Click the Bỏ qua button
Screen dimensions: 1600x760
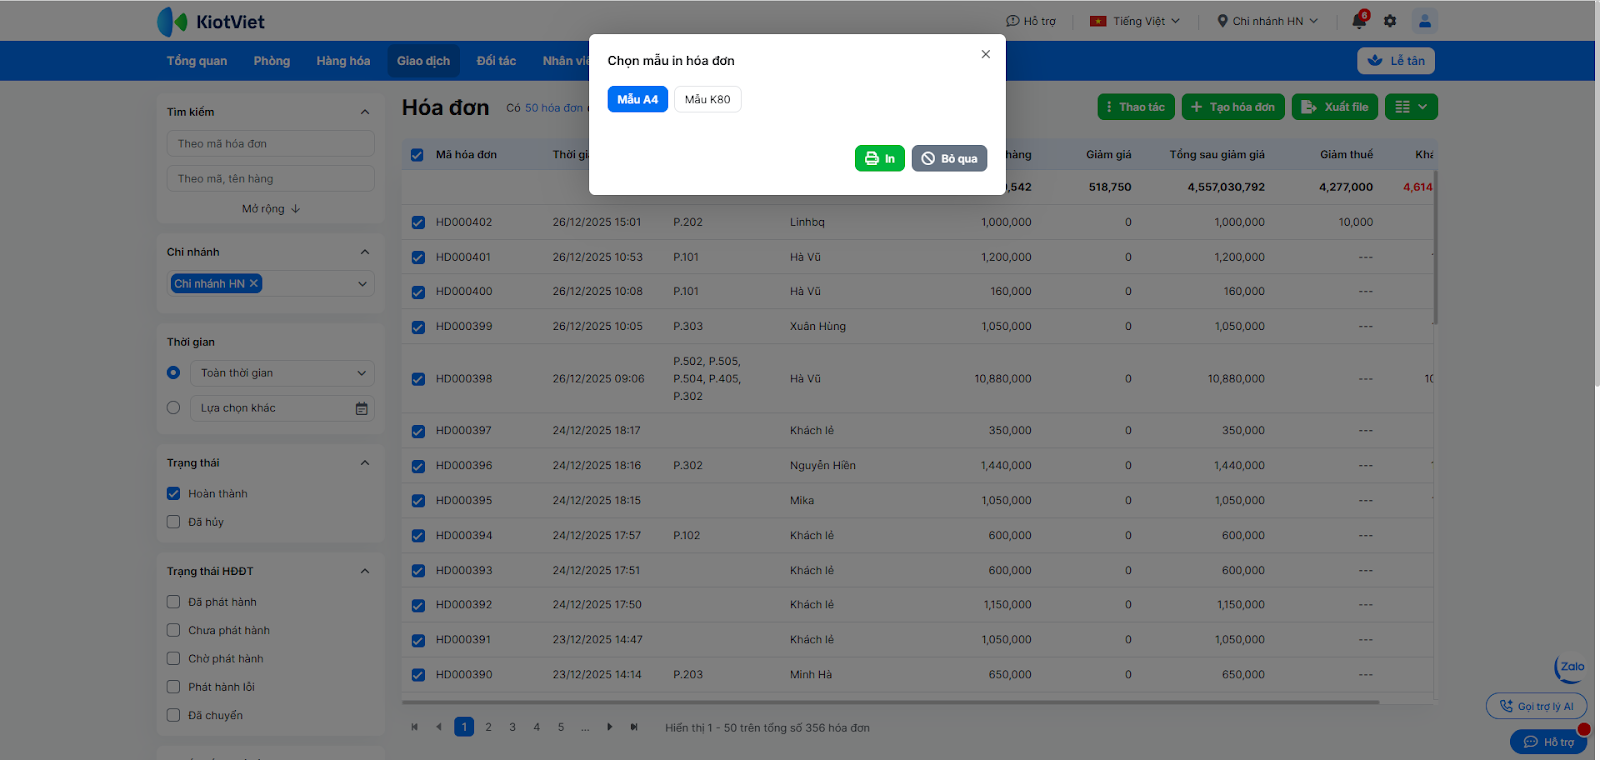pos(949,158)
